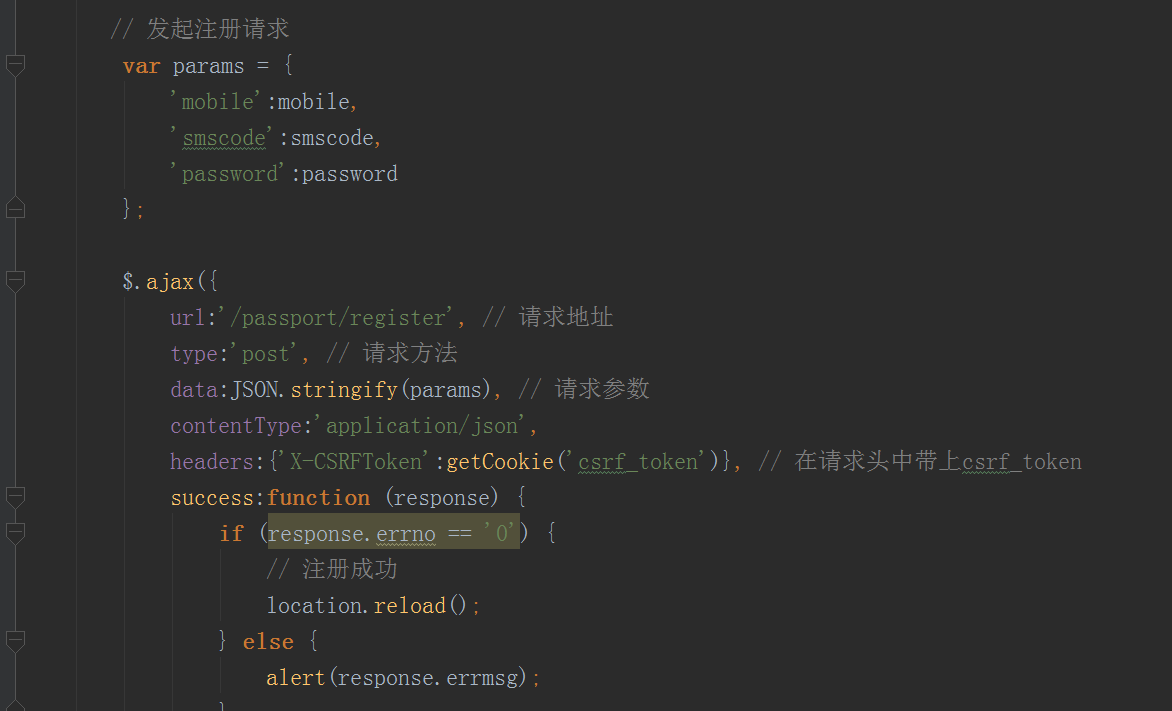
Task: Fold the if response.errno block
Action: [14, 533]
